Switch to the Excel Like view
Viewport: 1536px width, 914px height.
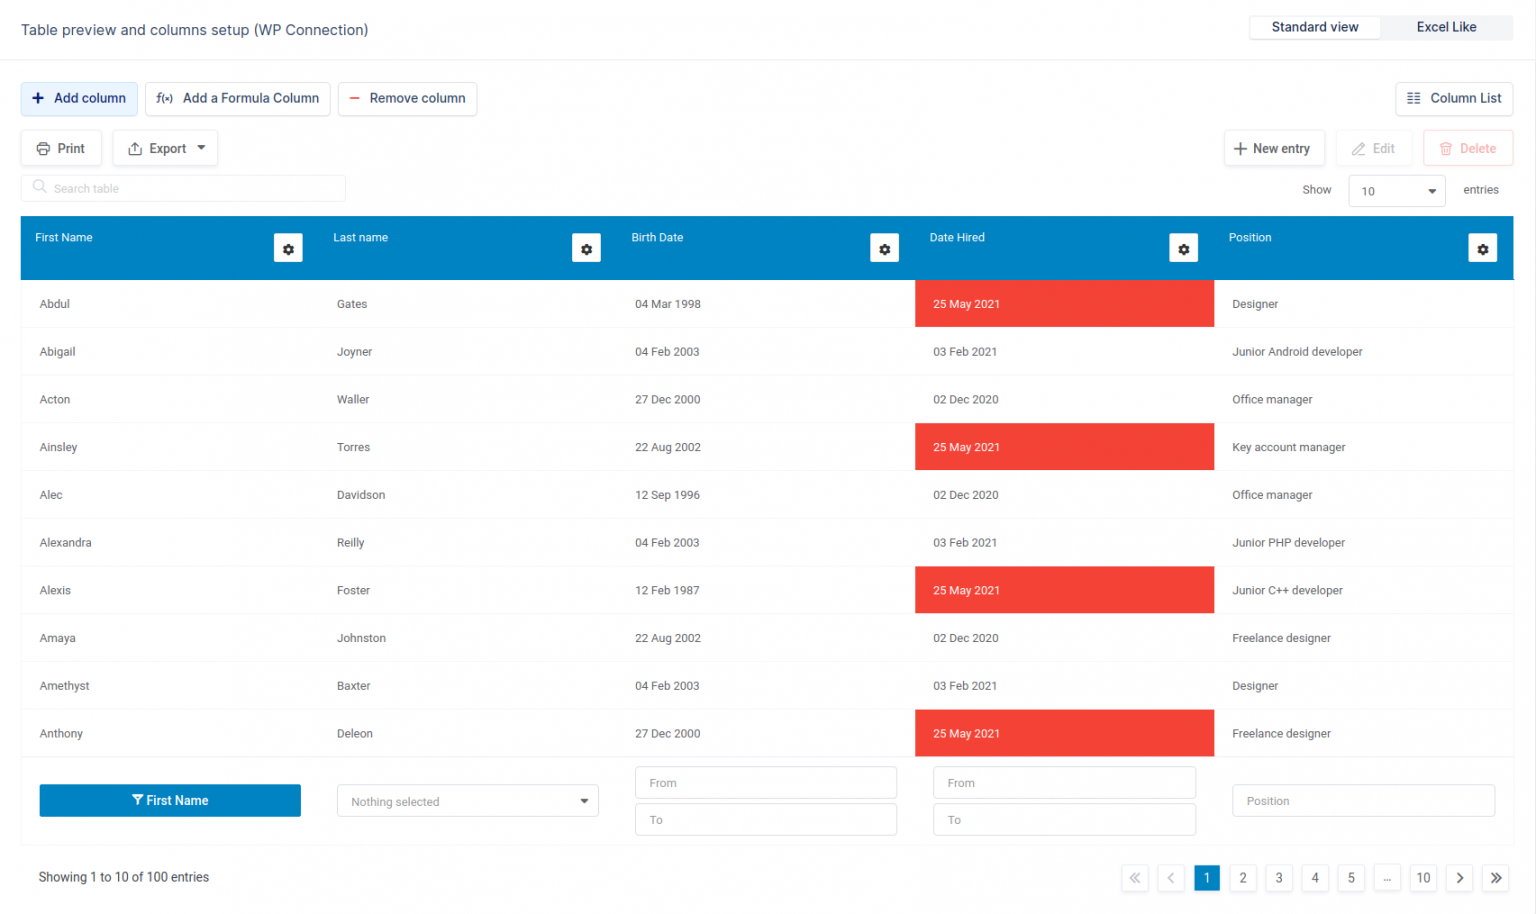tap(1446, 27)
